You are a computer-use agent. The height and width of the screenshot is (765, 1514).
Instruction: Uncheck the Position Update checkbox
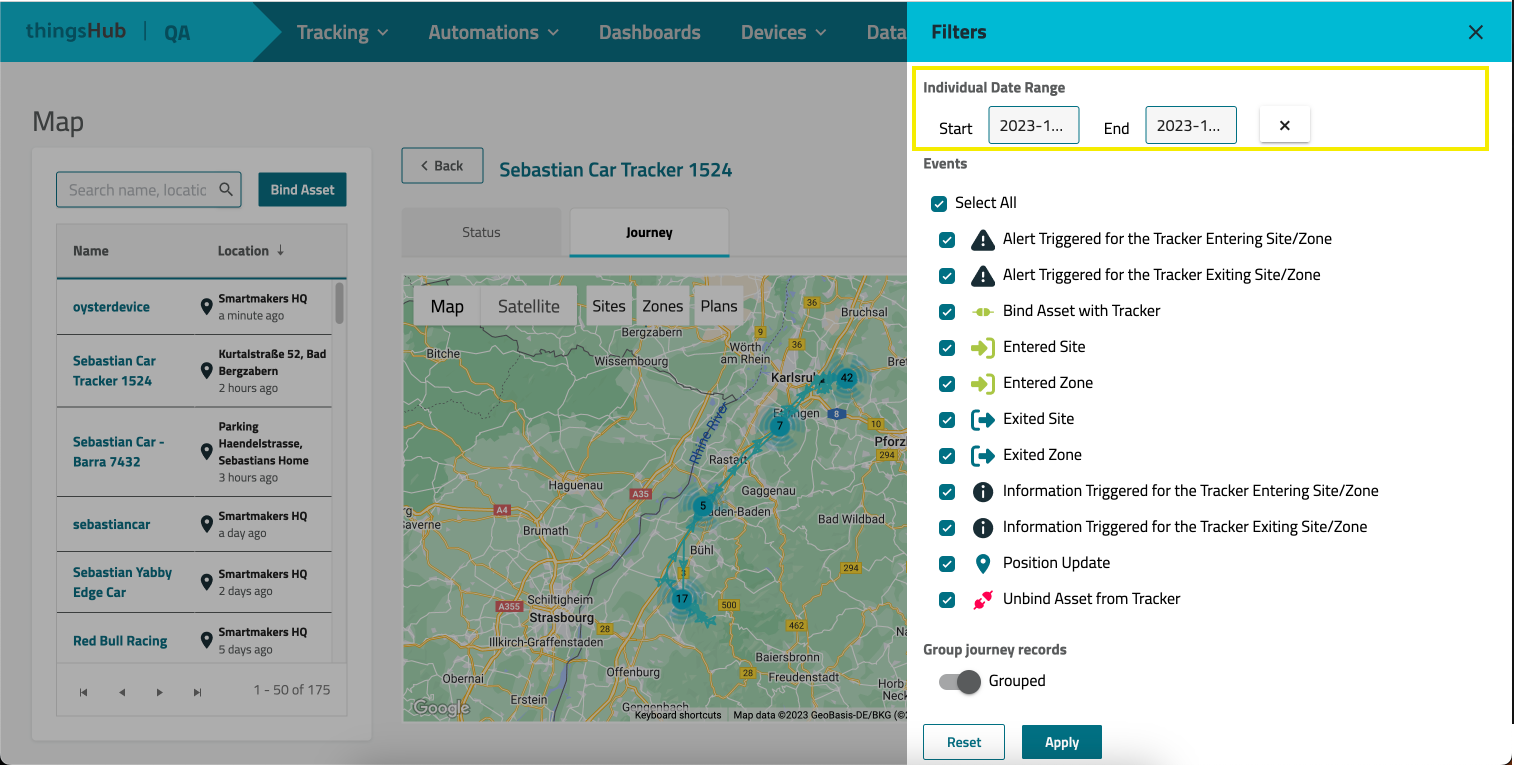(x=947, y=563)
